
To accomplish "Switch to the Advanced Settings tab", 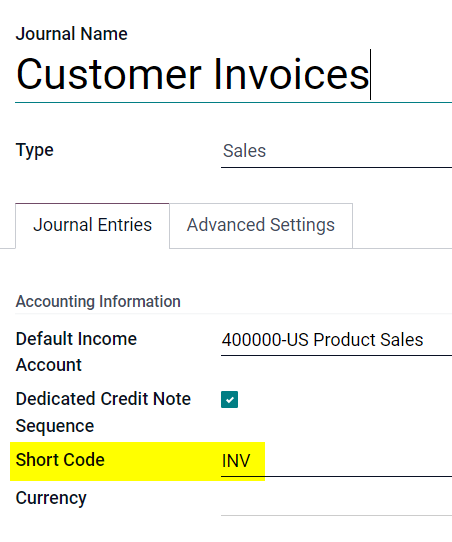I will coord(261,225).
